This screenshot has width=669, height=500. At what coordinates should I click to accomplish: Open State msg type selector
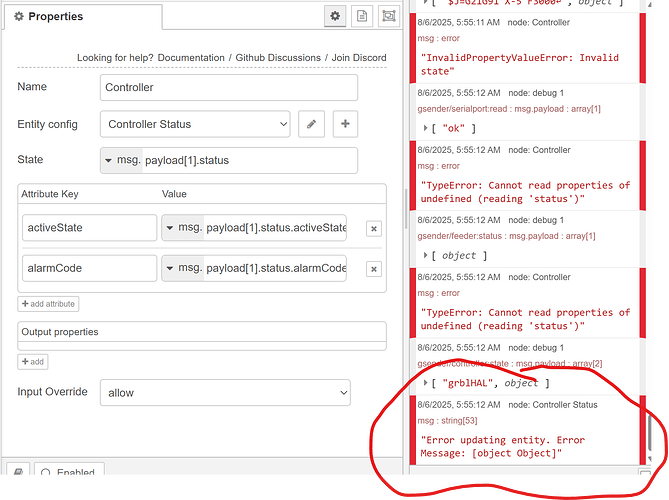122,160
